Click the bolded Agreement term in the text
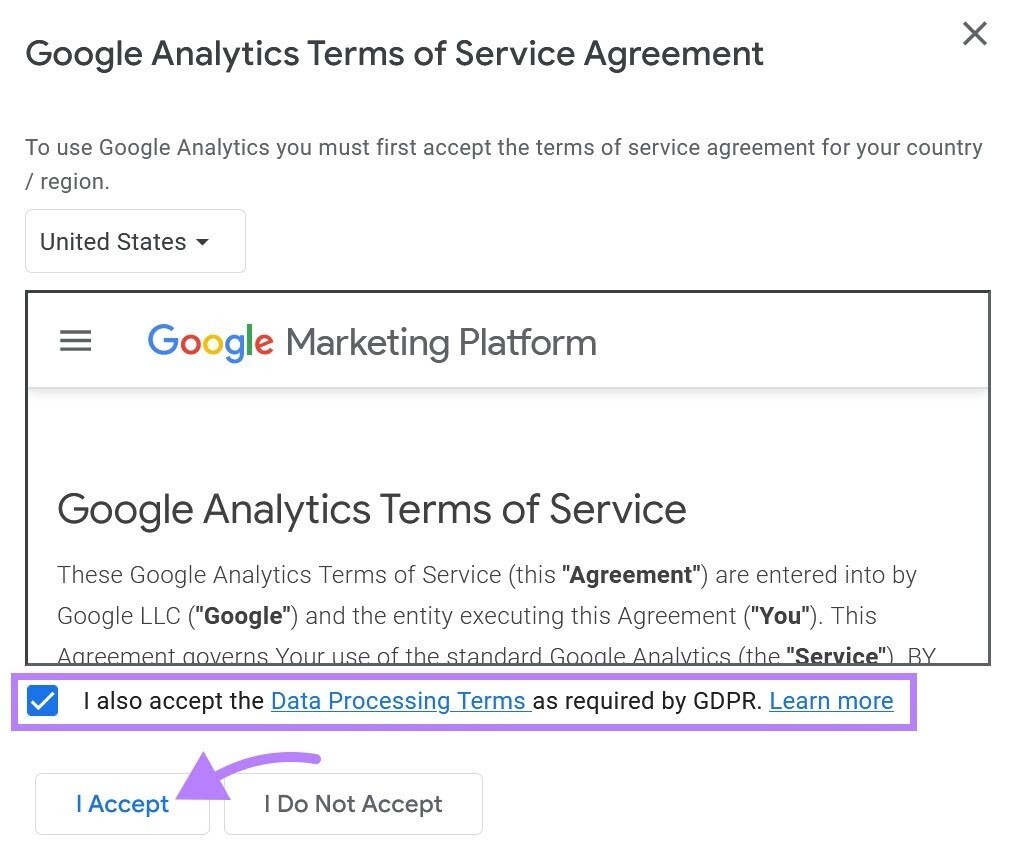Image resolution: width=1011 pixels, height=867 pixels. tap(630, 575)
